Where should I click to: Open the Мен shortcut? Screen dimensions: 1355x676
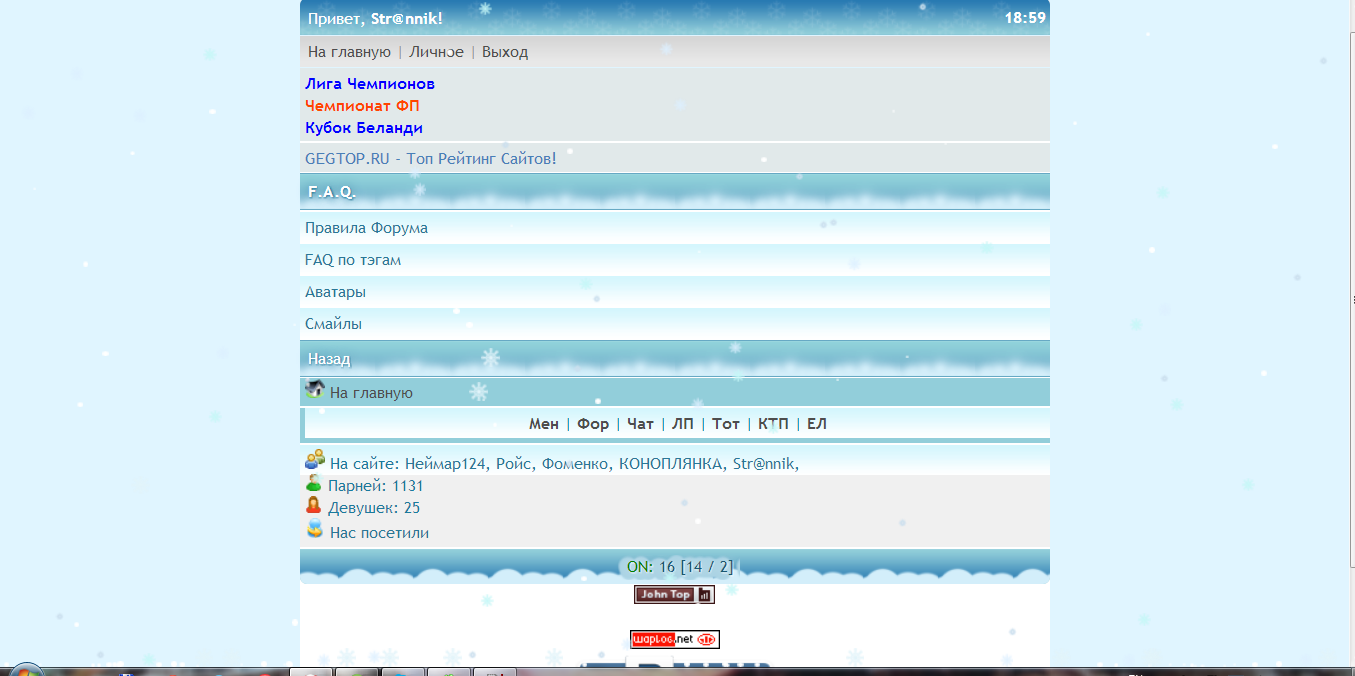[x=544, y=424]
